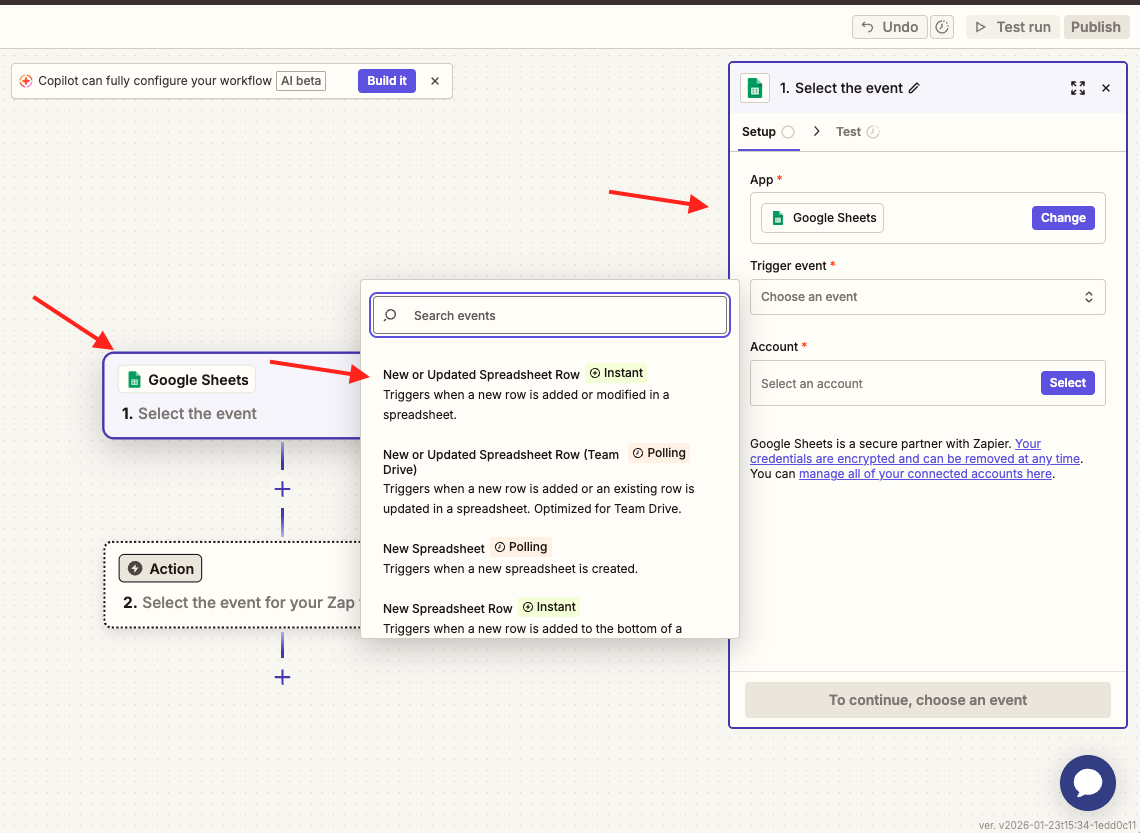This screenshot has height=833, width=1140.
Task: Click Google Sheets chip on trigger step
Action: point(187,379)
